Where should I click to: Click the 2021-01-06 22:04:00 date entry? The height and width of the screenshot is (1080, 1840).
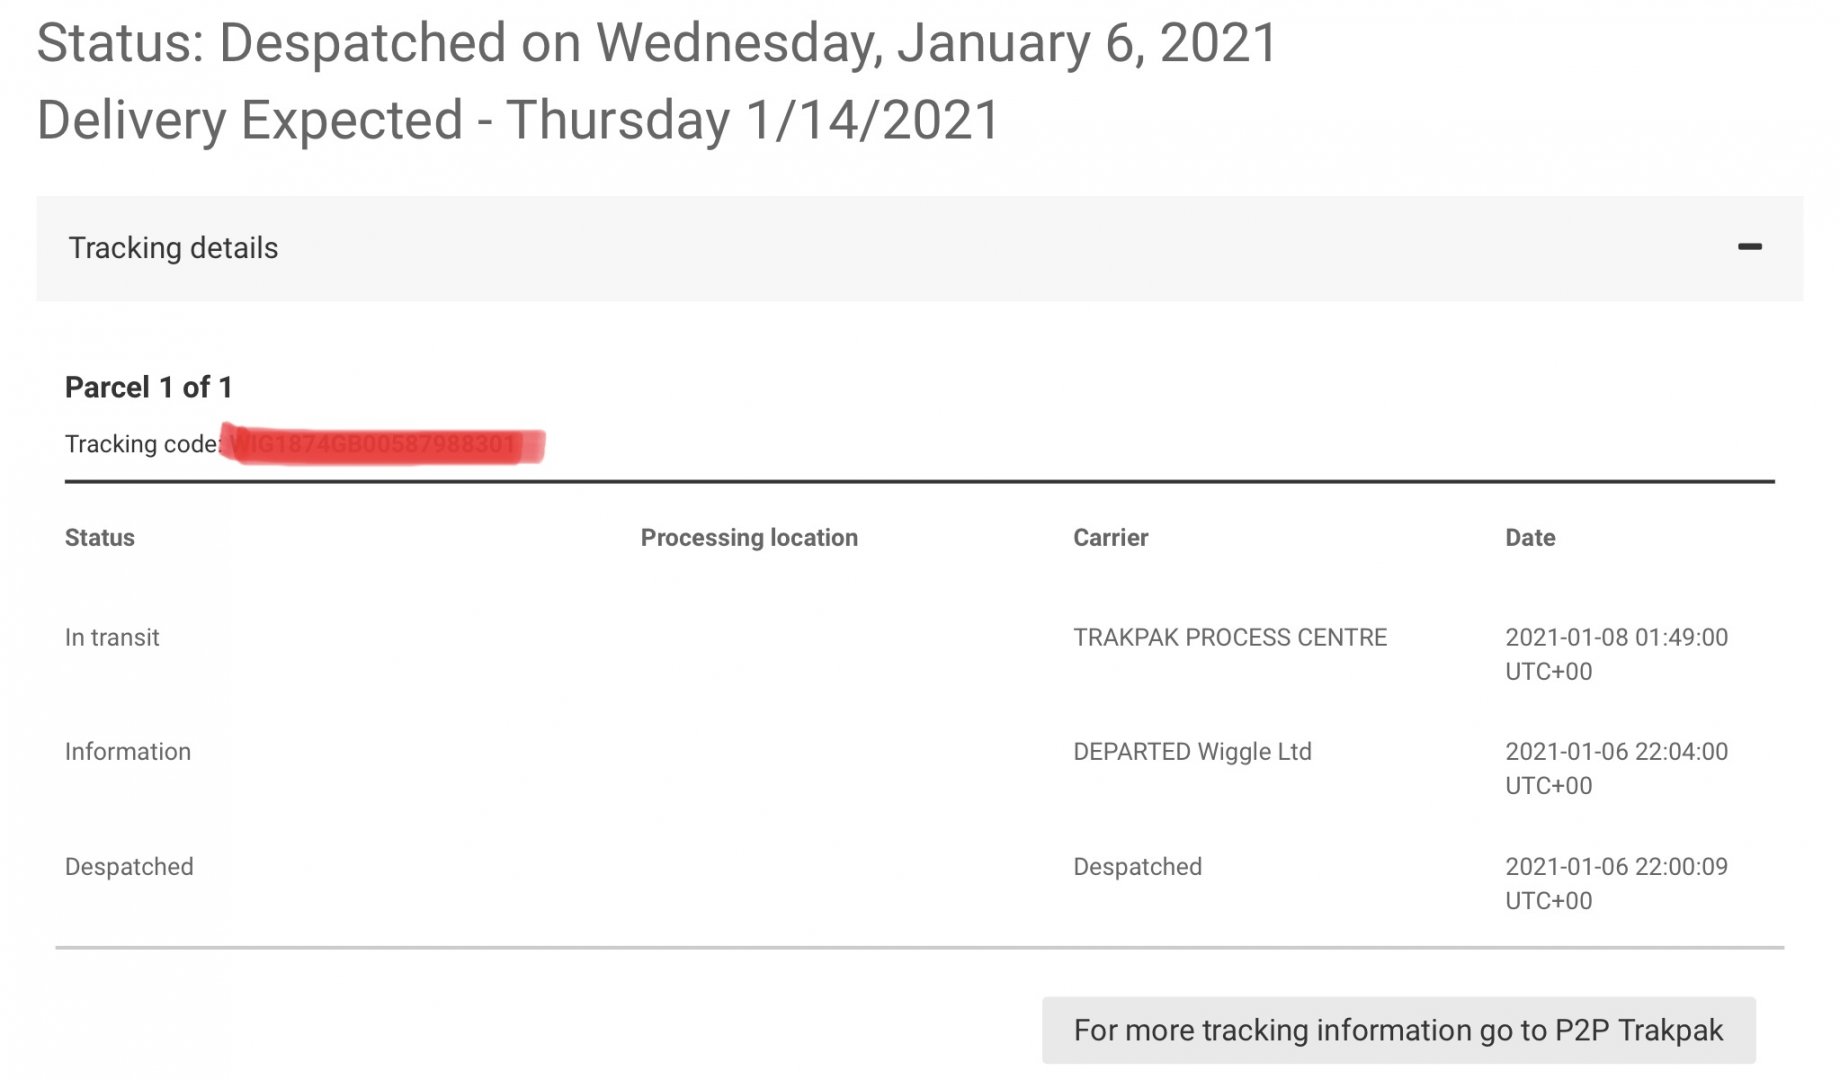pyautogui.click(x=1616, y=768)
